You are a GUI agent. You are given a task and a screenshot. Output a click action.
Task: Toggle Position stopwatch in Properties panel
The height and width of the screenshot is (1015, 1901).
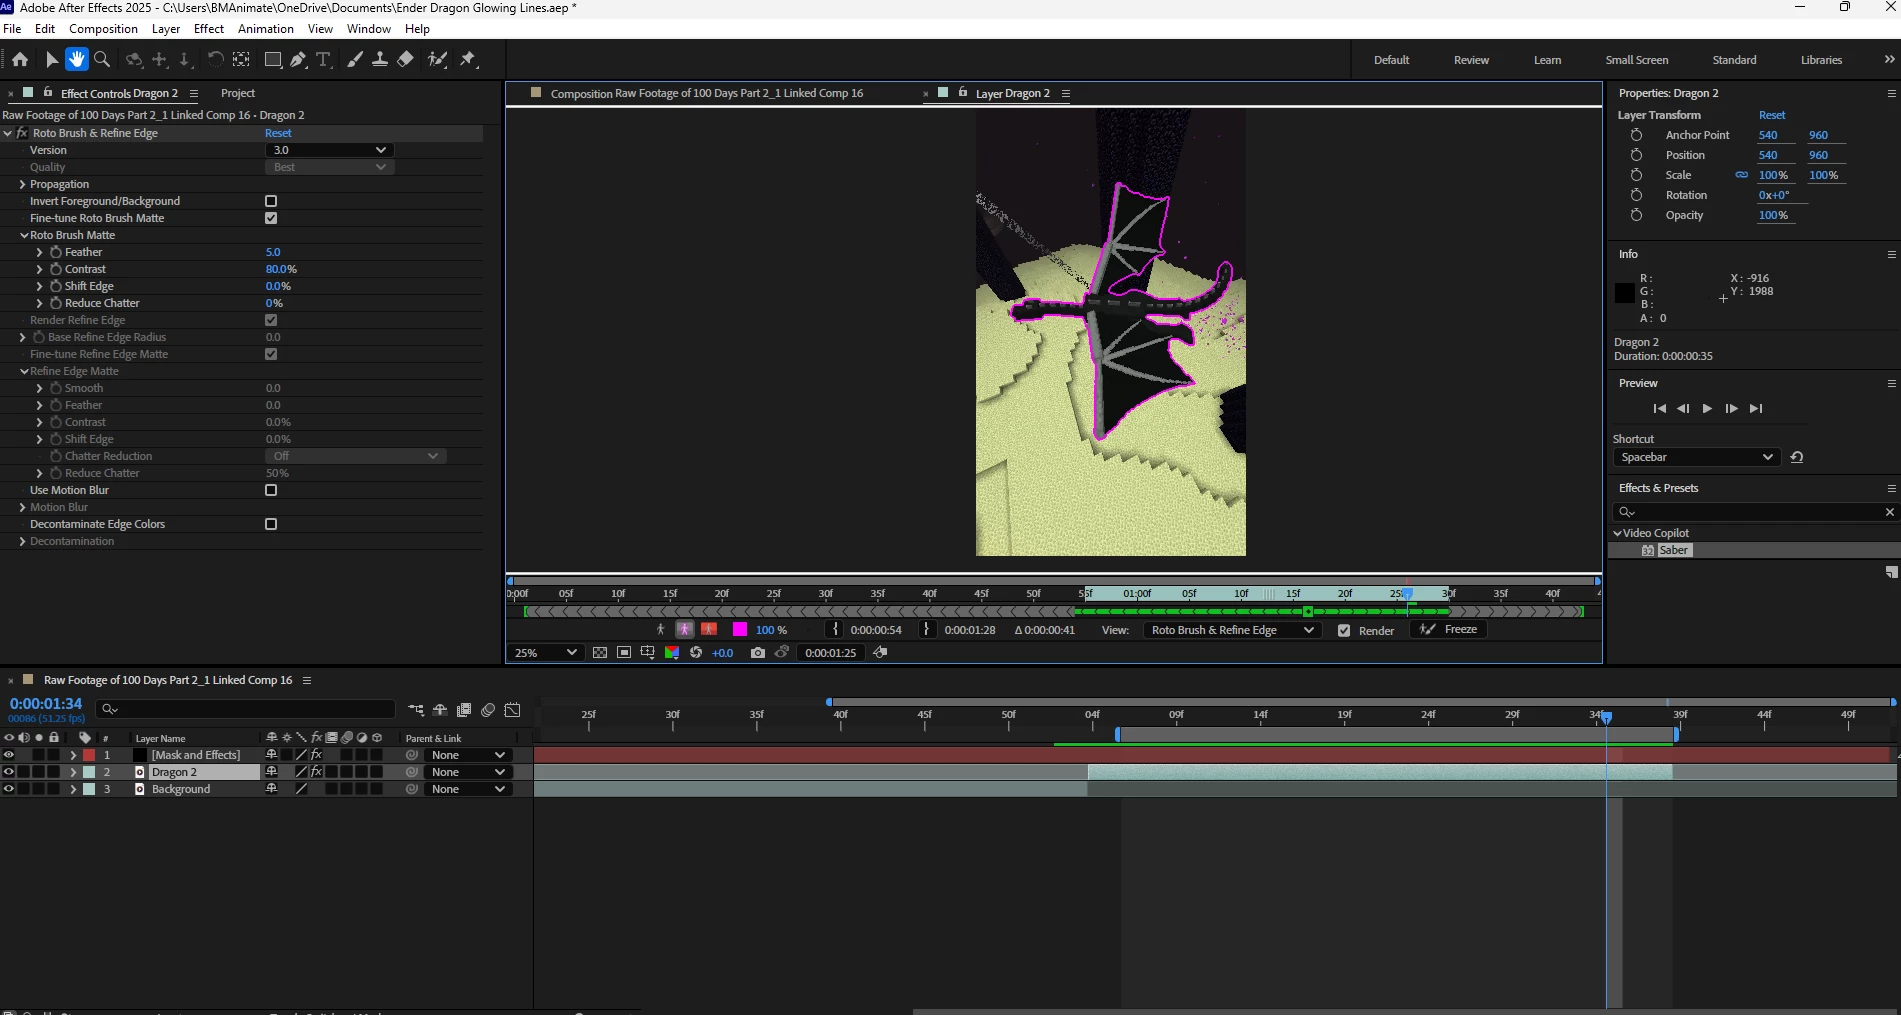click(x=1636, y=155)
